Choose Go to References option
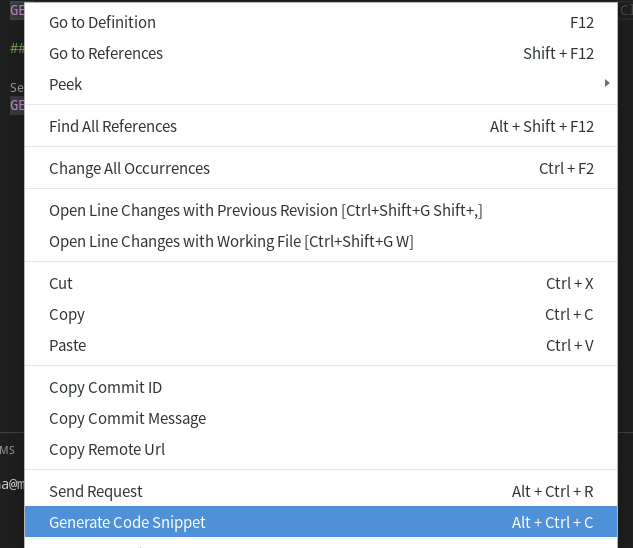 click(321, 53)
